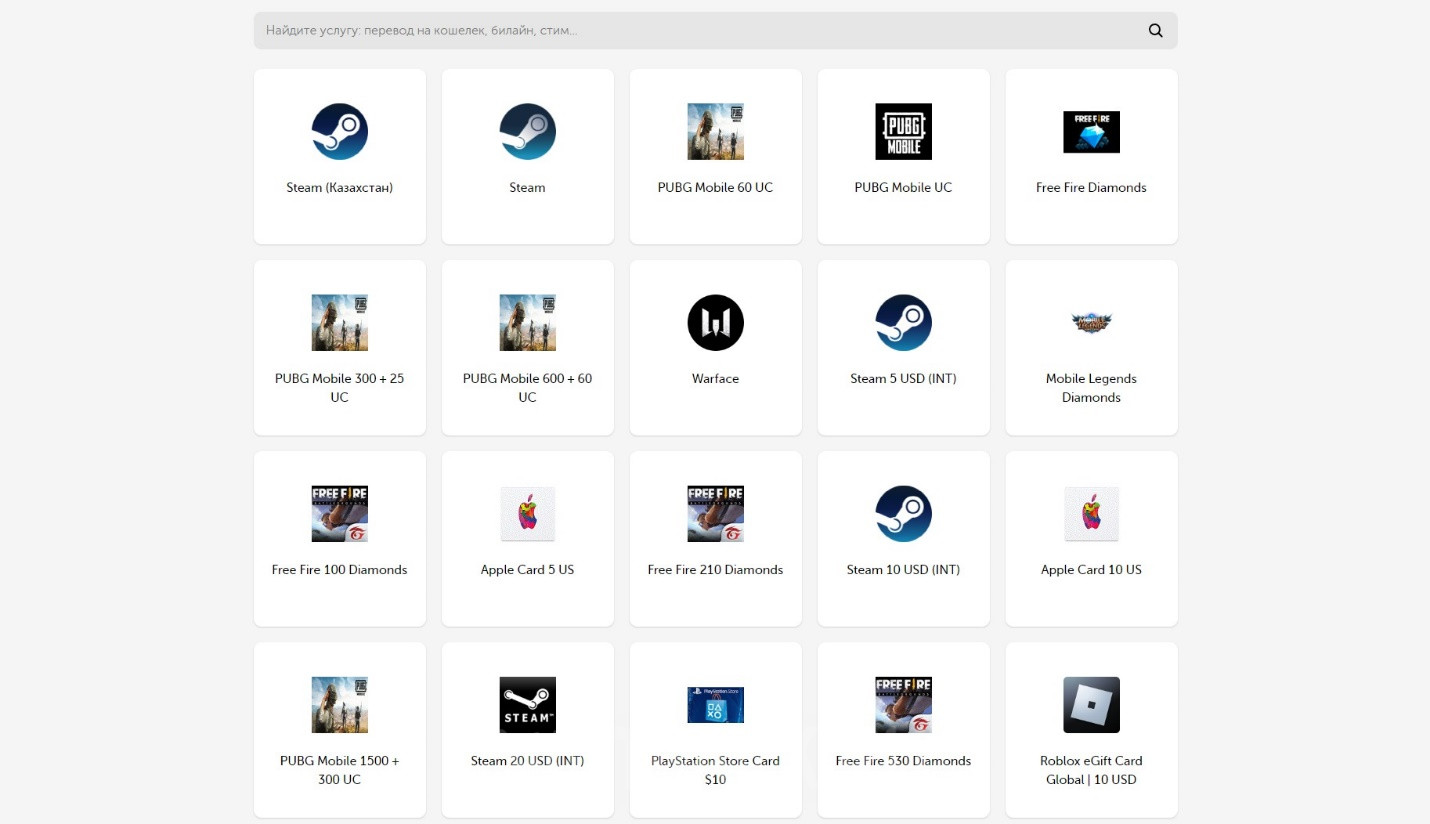Click the "PUBG Mobile 1500 + 300 UC" text
The image size is (1430, 824).
340,770
